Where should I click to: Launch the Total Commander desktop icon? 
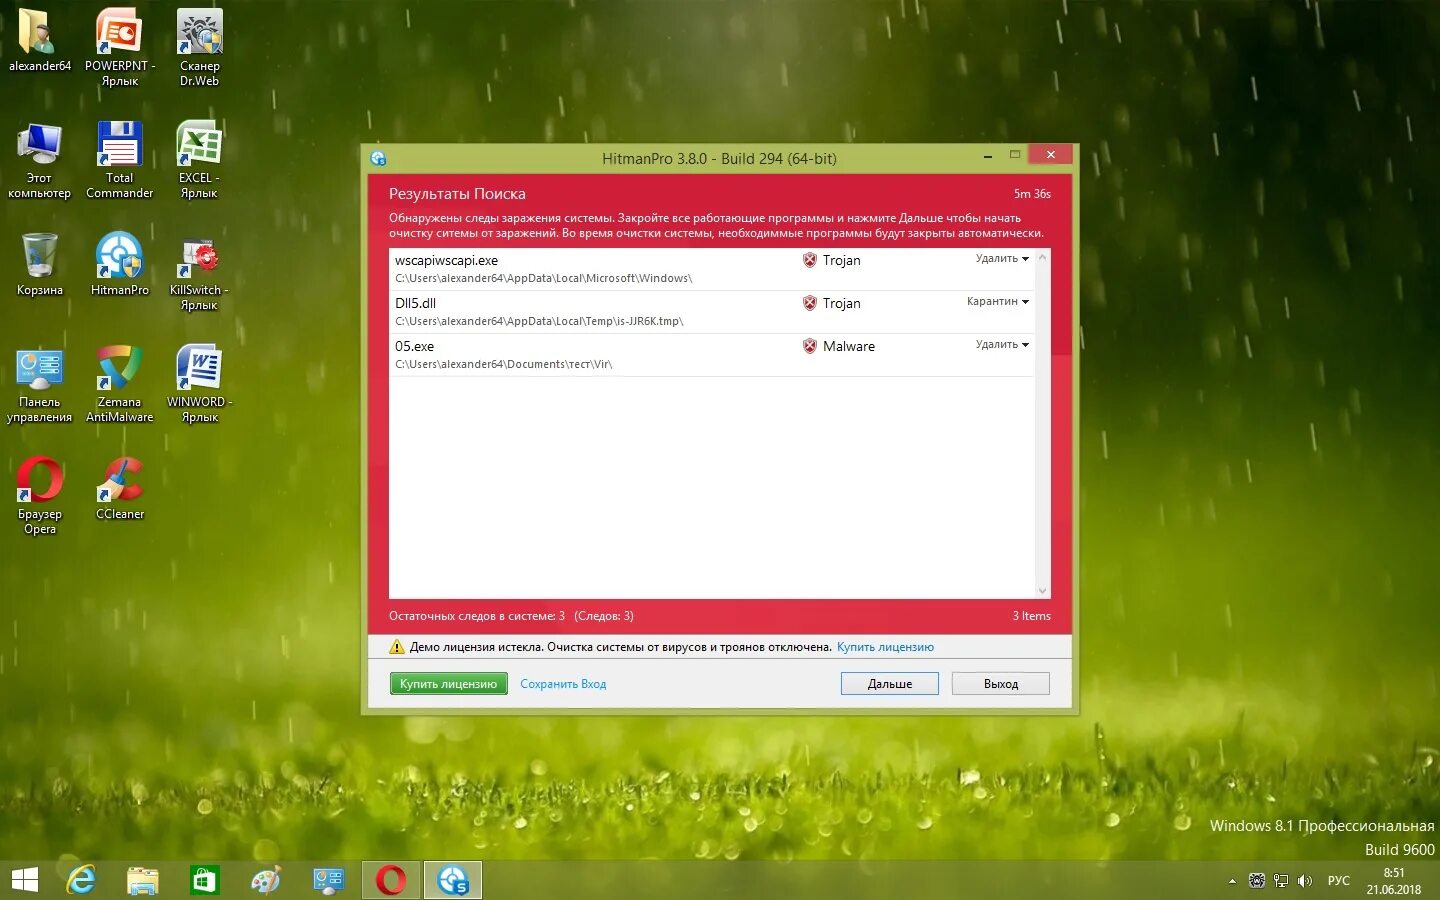119,144
